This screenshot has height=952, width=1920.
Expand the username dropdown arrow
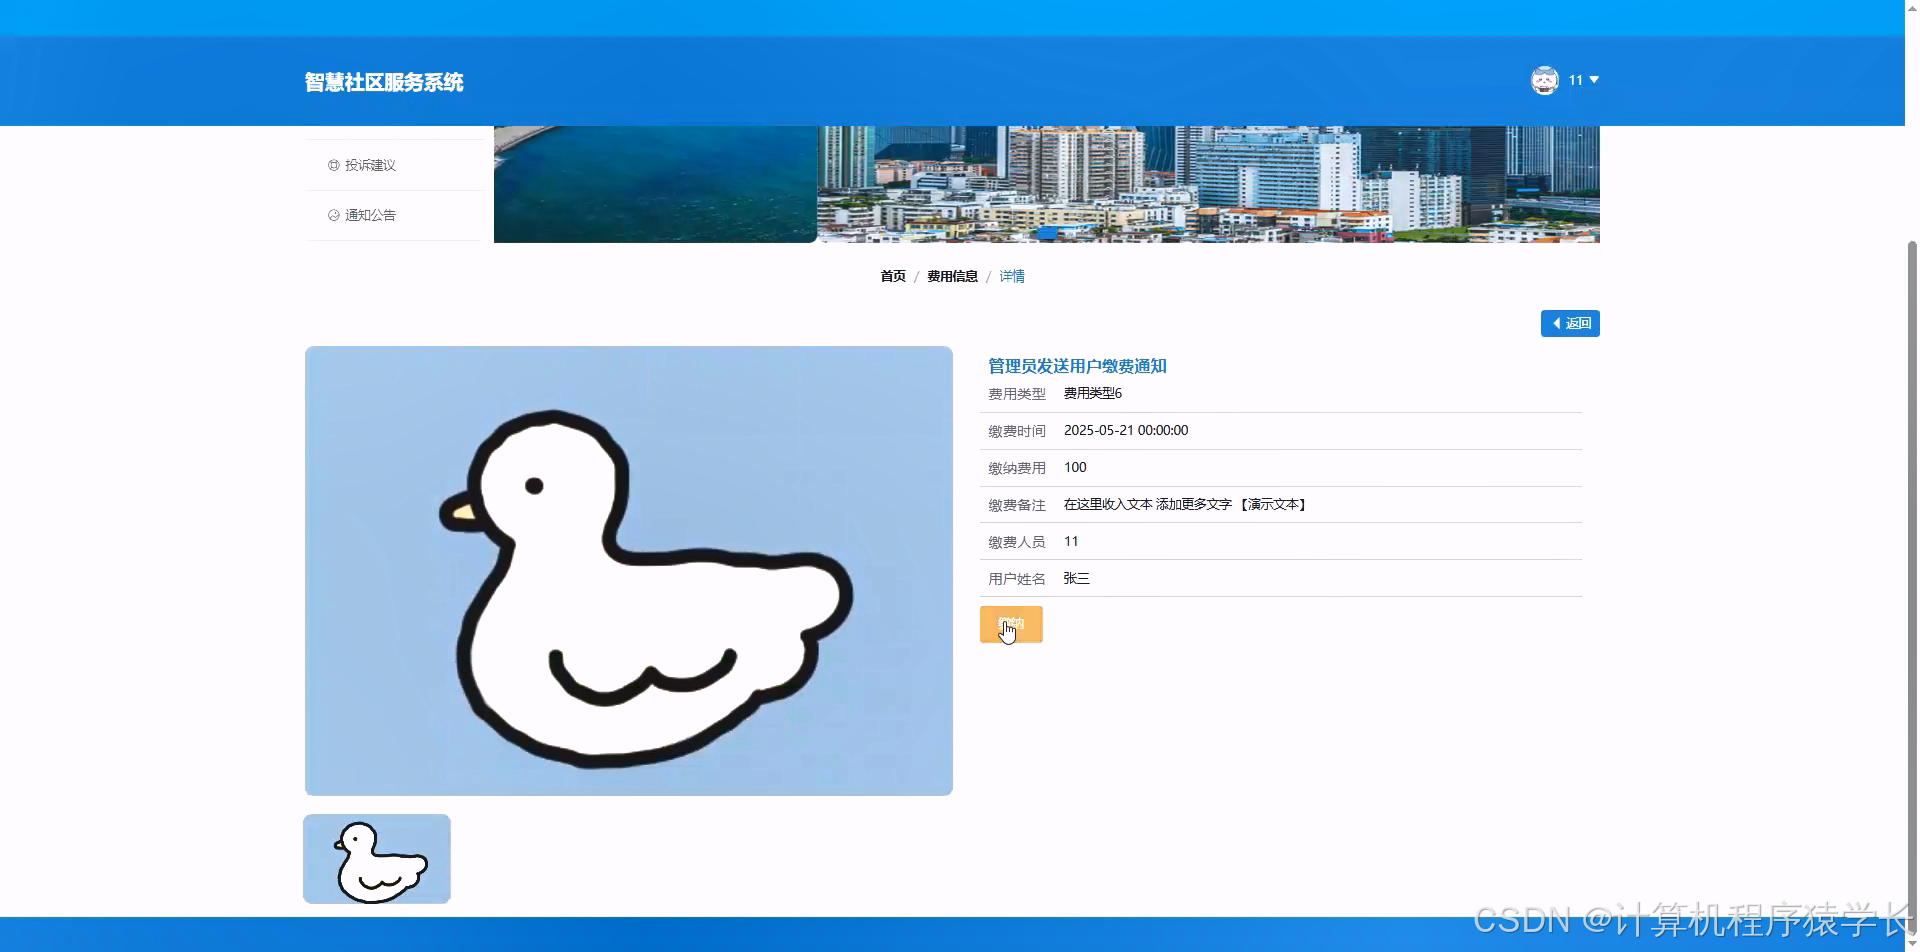coord(1595,80)
